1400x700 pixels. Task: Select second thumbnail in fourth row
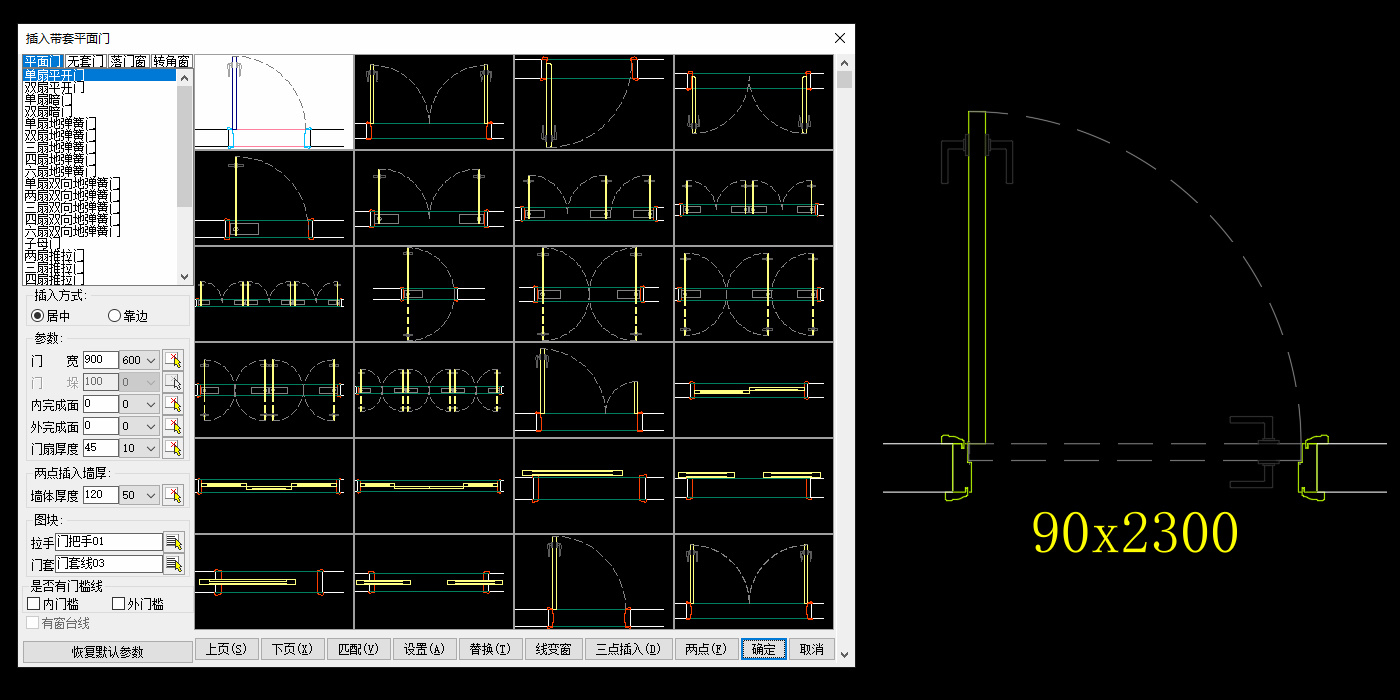click(434, 390)
